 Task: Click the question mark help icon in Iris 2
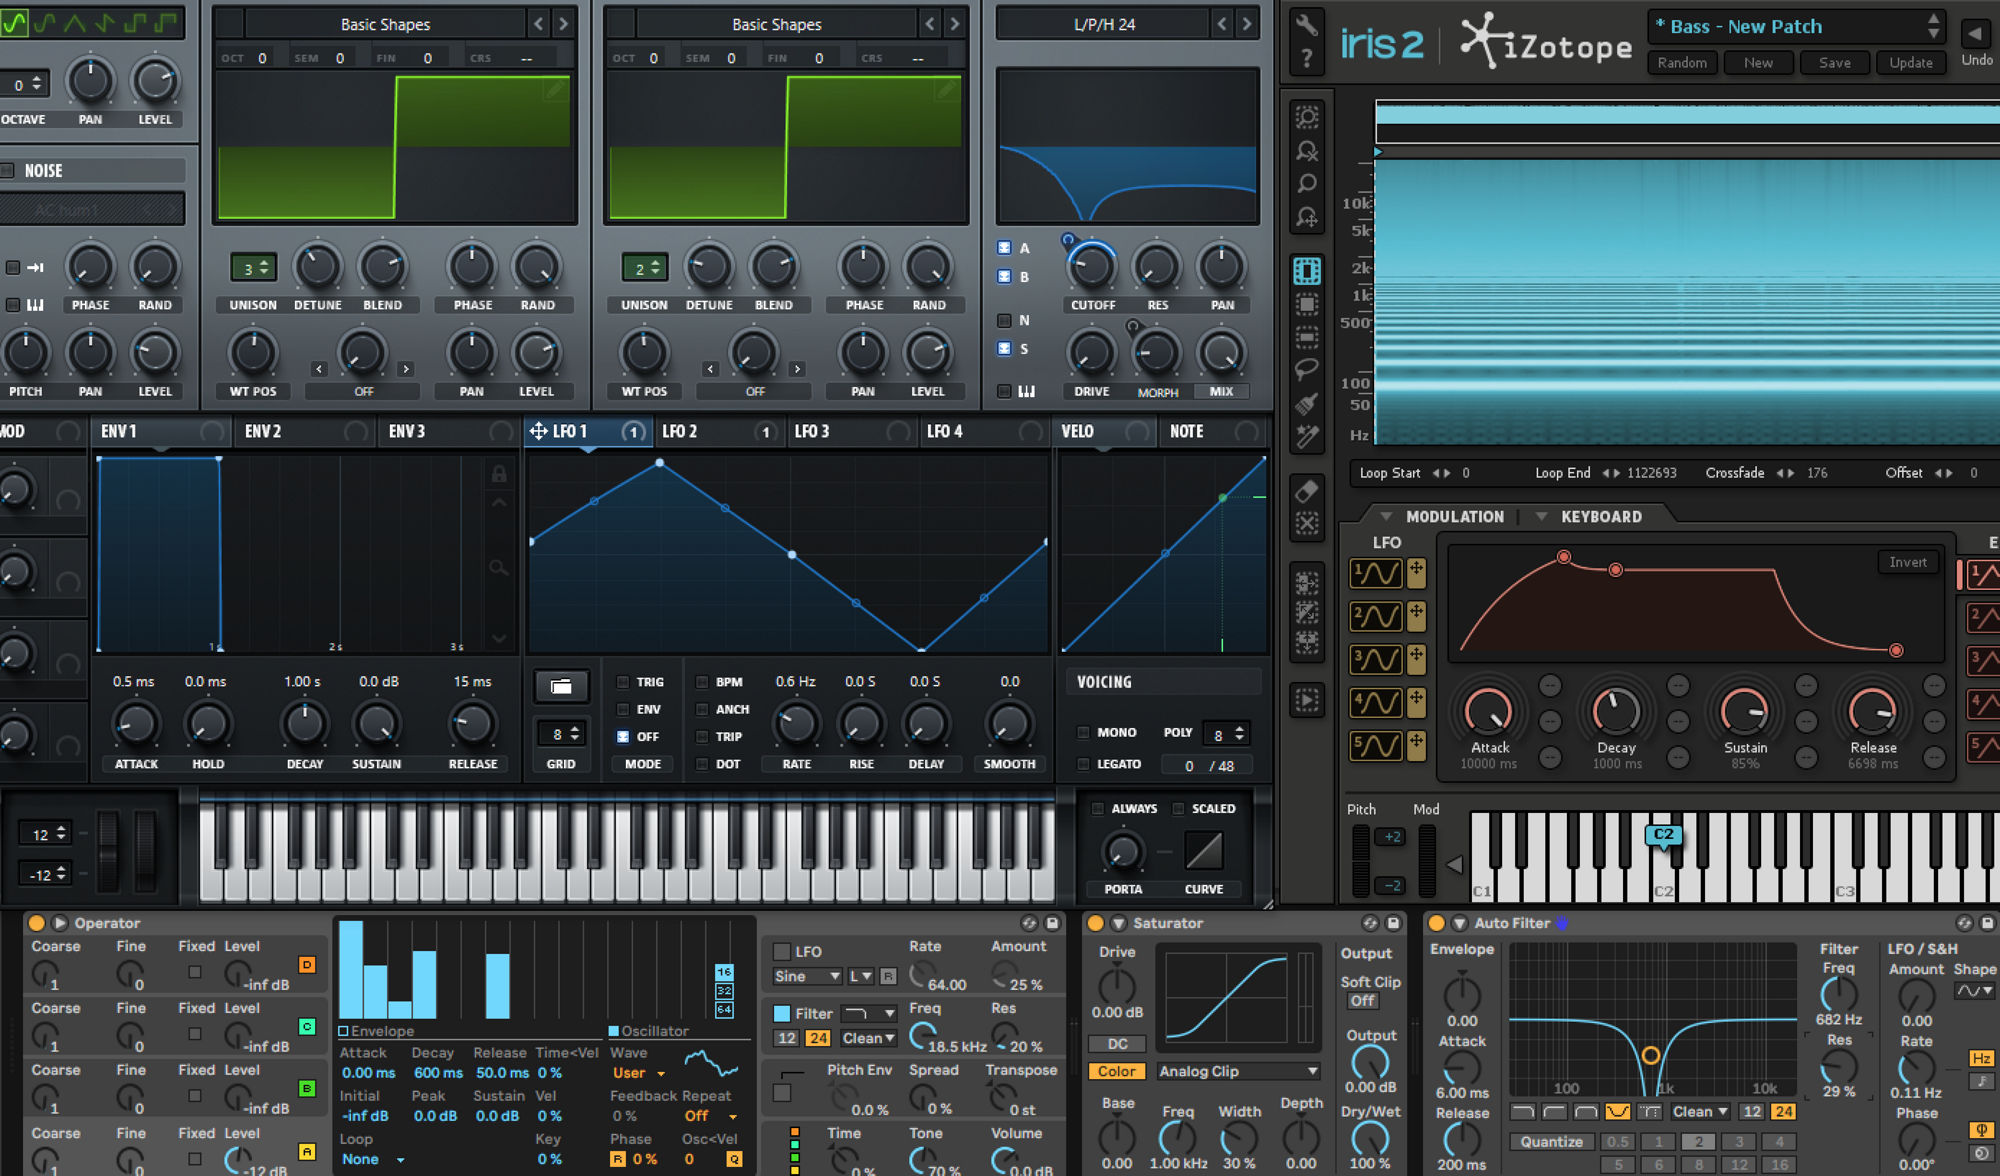1307,57
